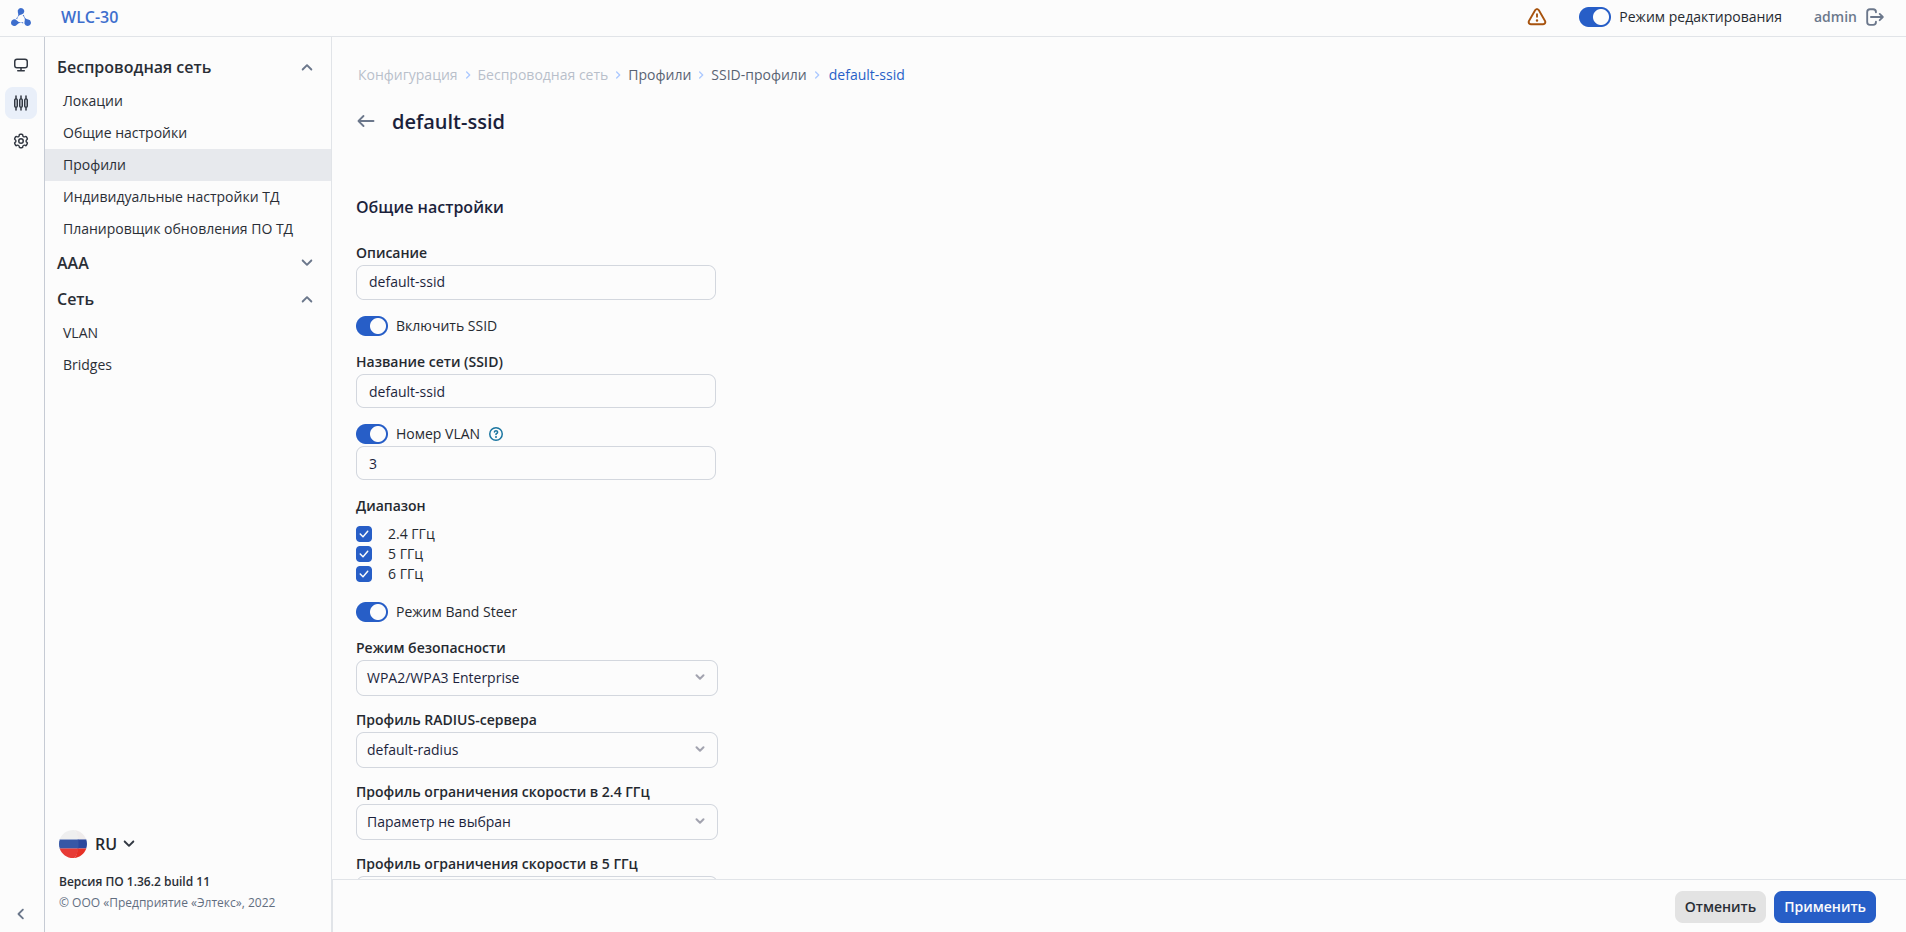Open the Профиль RADIUS-сервера dropdown
This screenshot has width=1906, height=932.
click(x=536, y=750)
